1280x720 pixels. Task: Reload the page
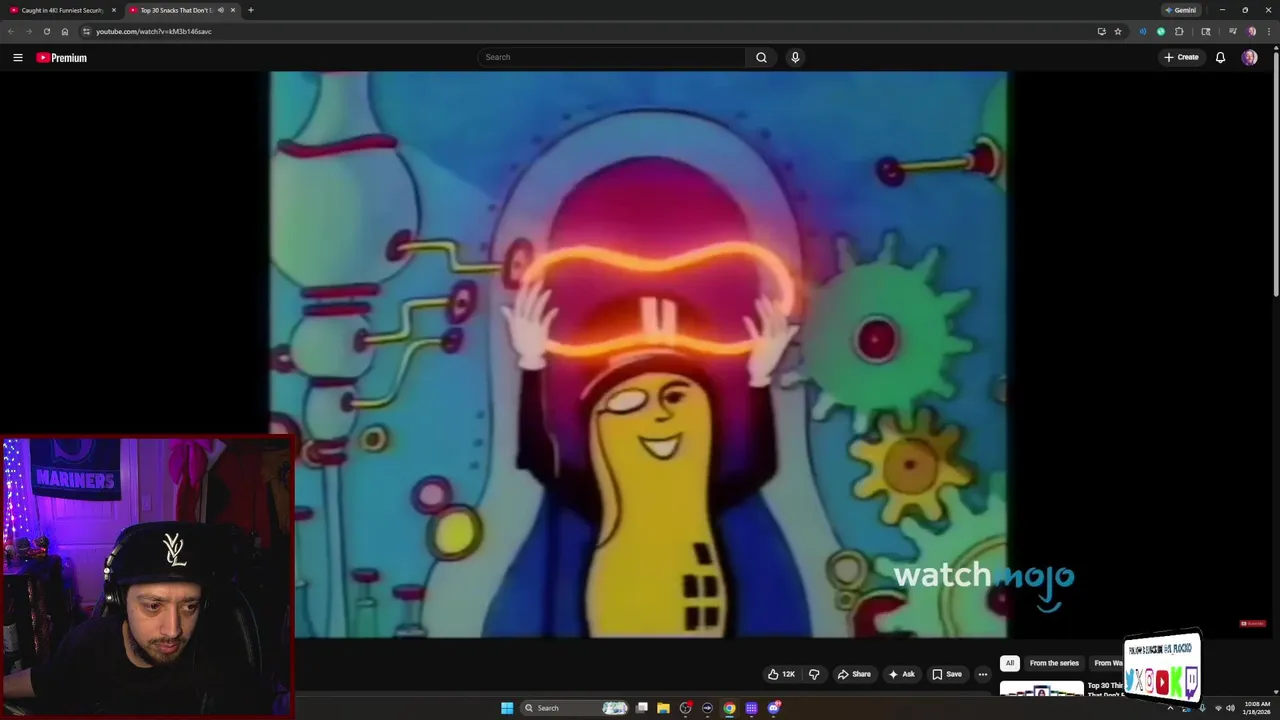pos(46,31)
